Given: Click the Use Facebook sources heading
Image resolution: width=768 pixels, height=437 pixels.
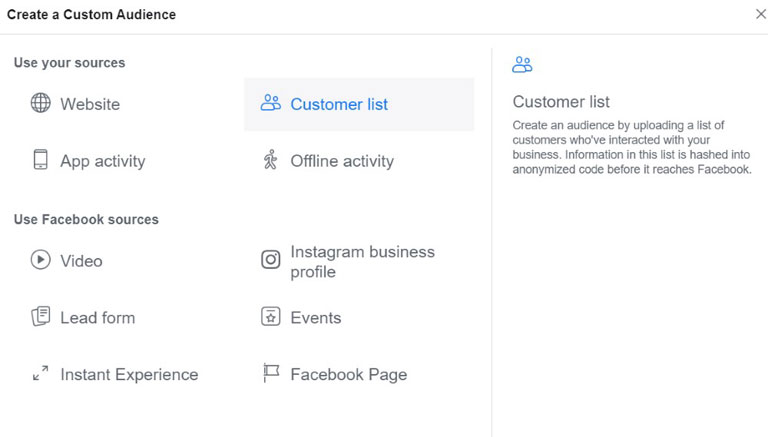Looking at the screenshot, I should click(x=86, y=219).
